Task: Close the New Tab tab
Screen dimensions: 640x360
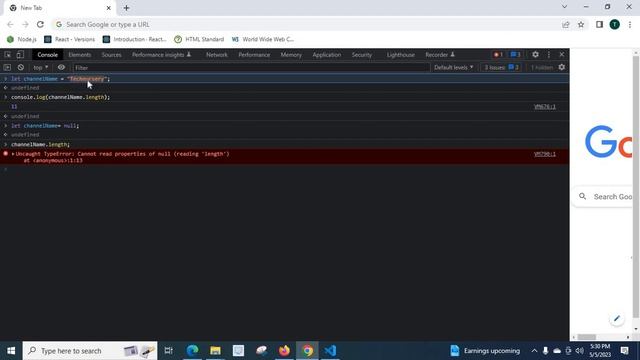Action: point(109,8)
